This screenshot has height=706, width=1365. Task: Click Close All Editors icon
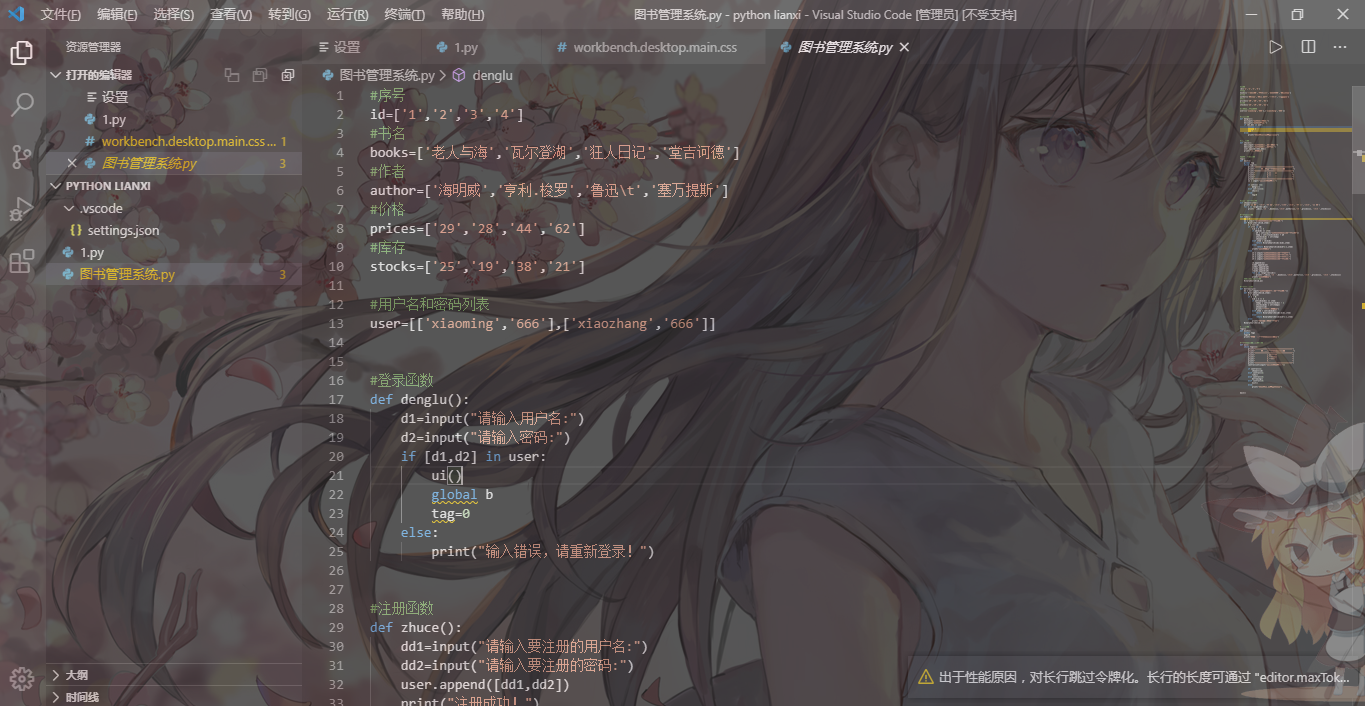click(288, 75)
